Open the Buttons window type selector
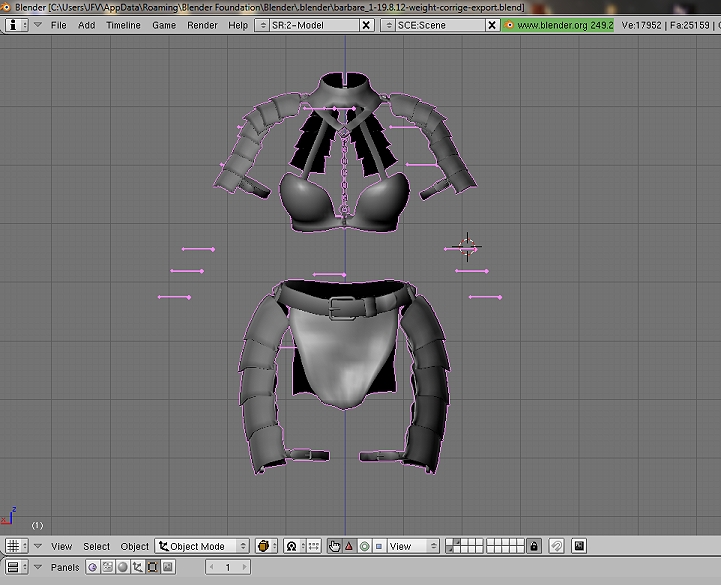 pyautogui.click(x=17, y=567)
